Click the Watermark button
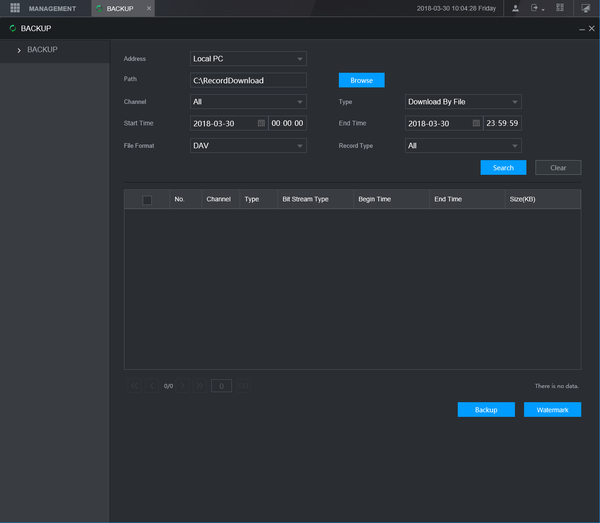The height and width of the screenshot is (523, 600). coord(552,410)
